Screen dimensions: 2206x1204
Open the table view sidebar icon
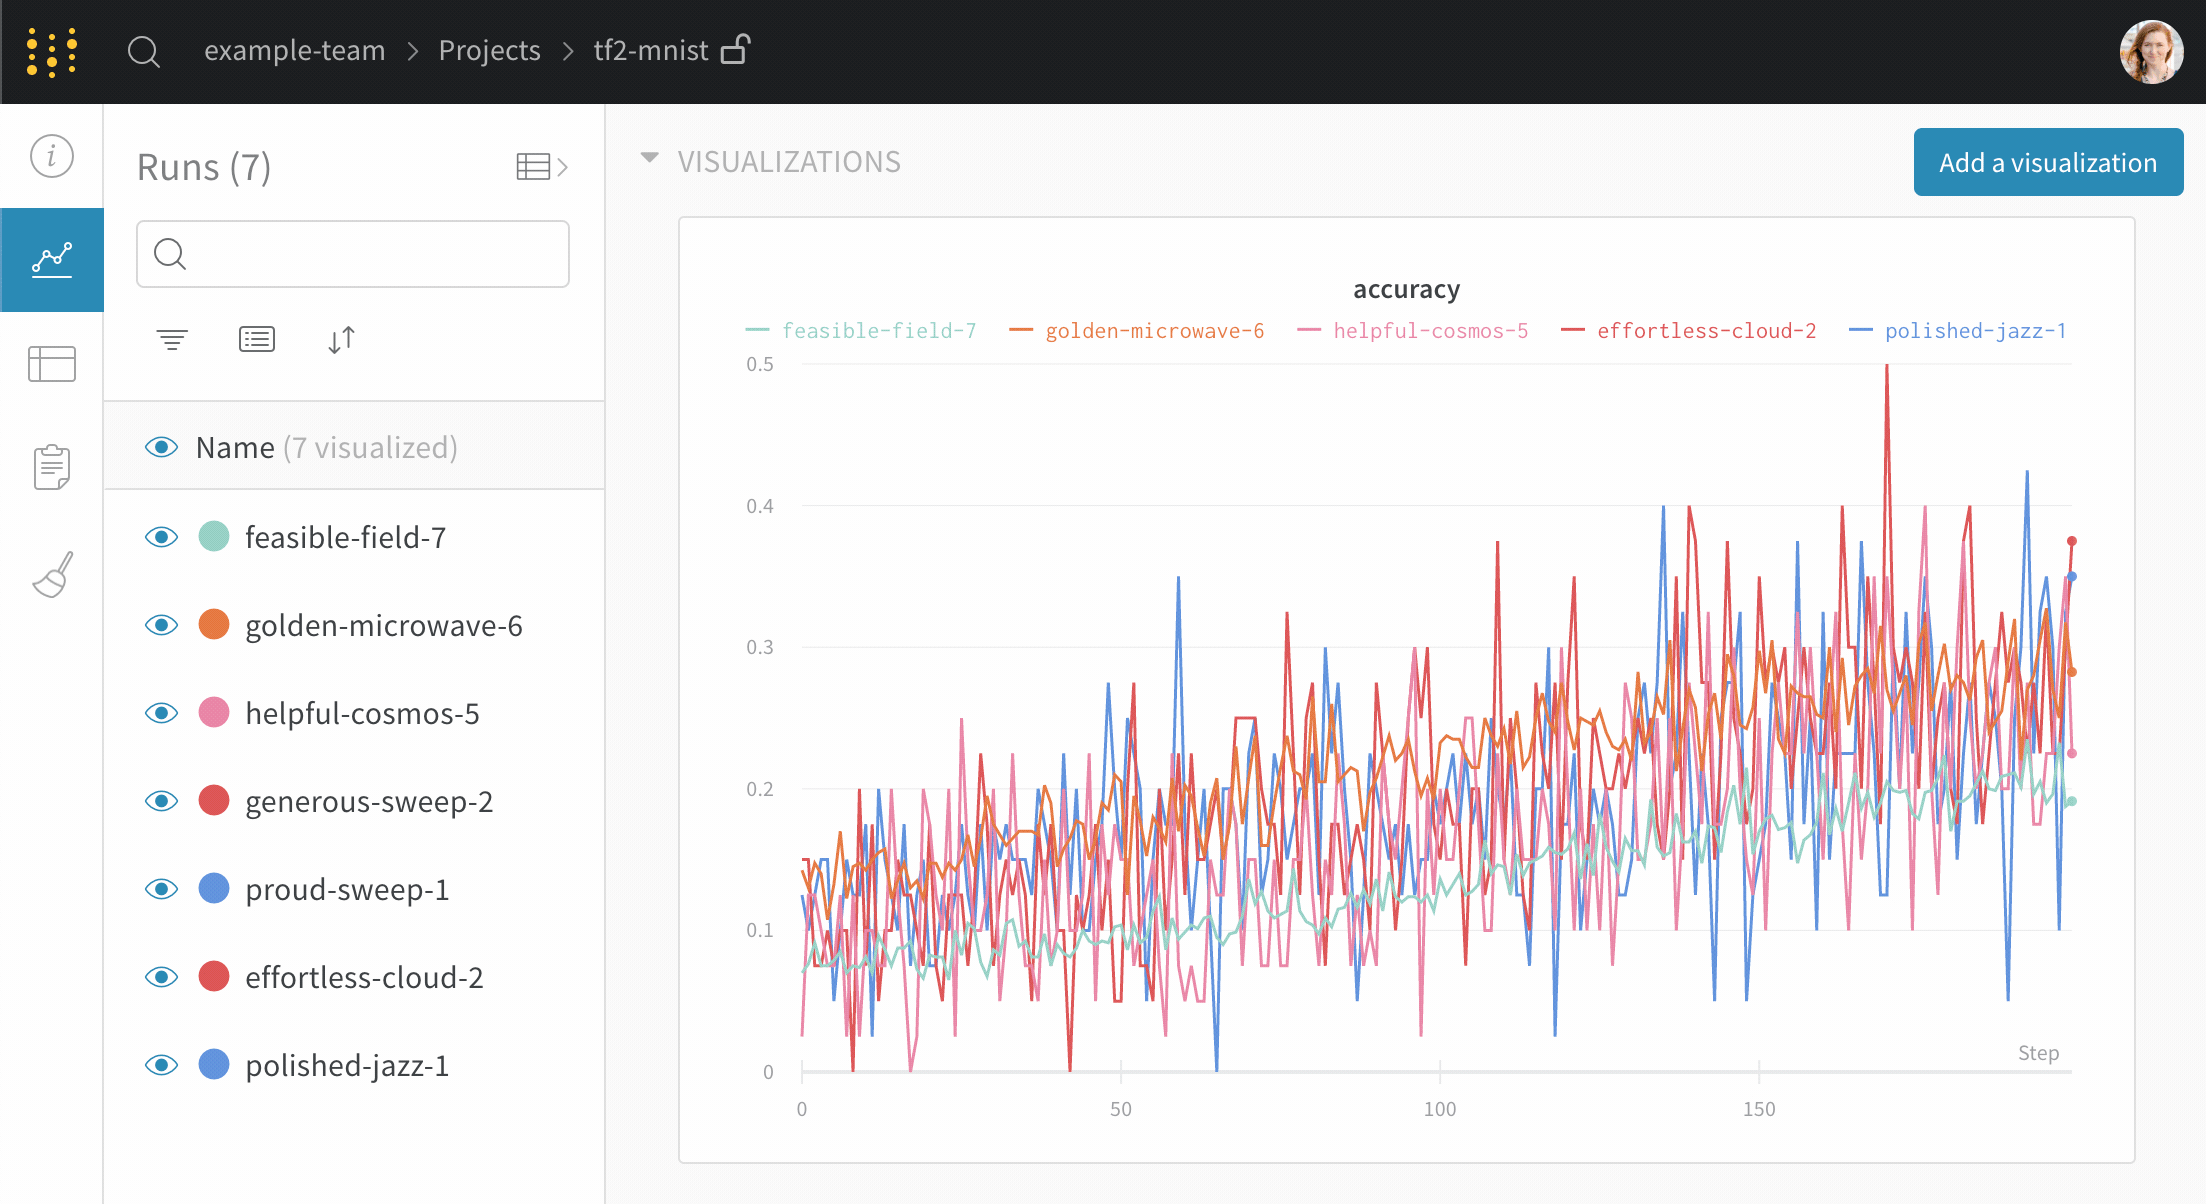[52, 364]
